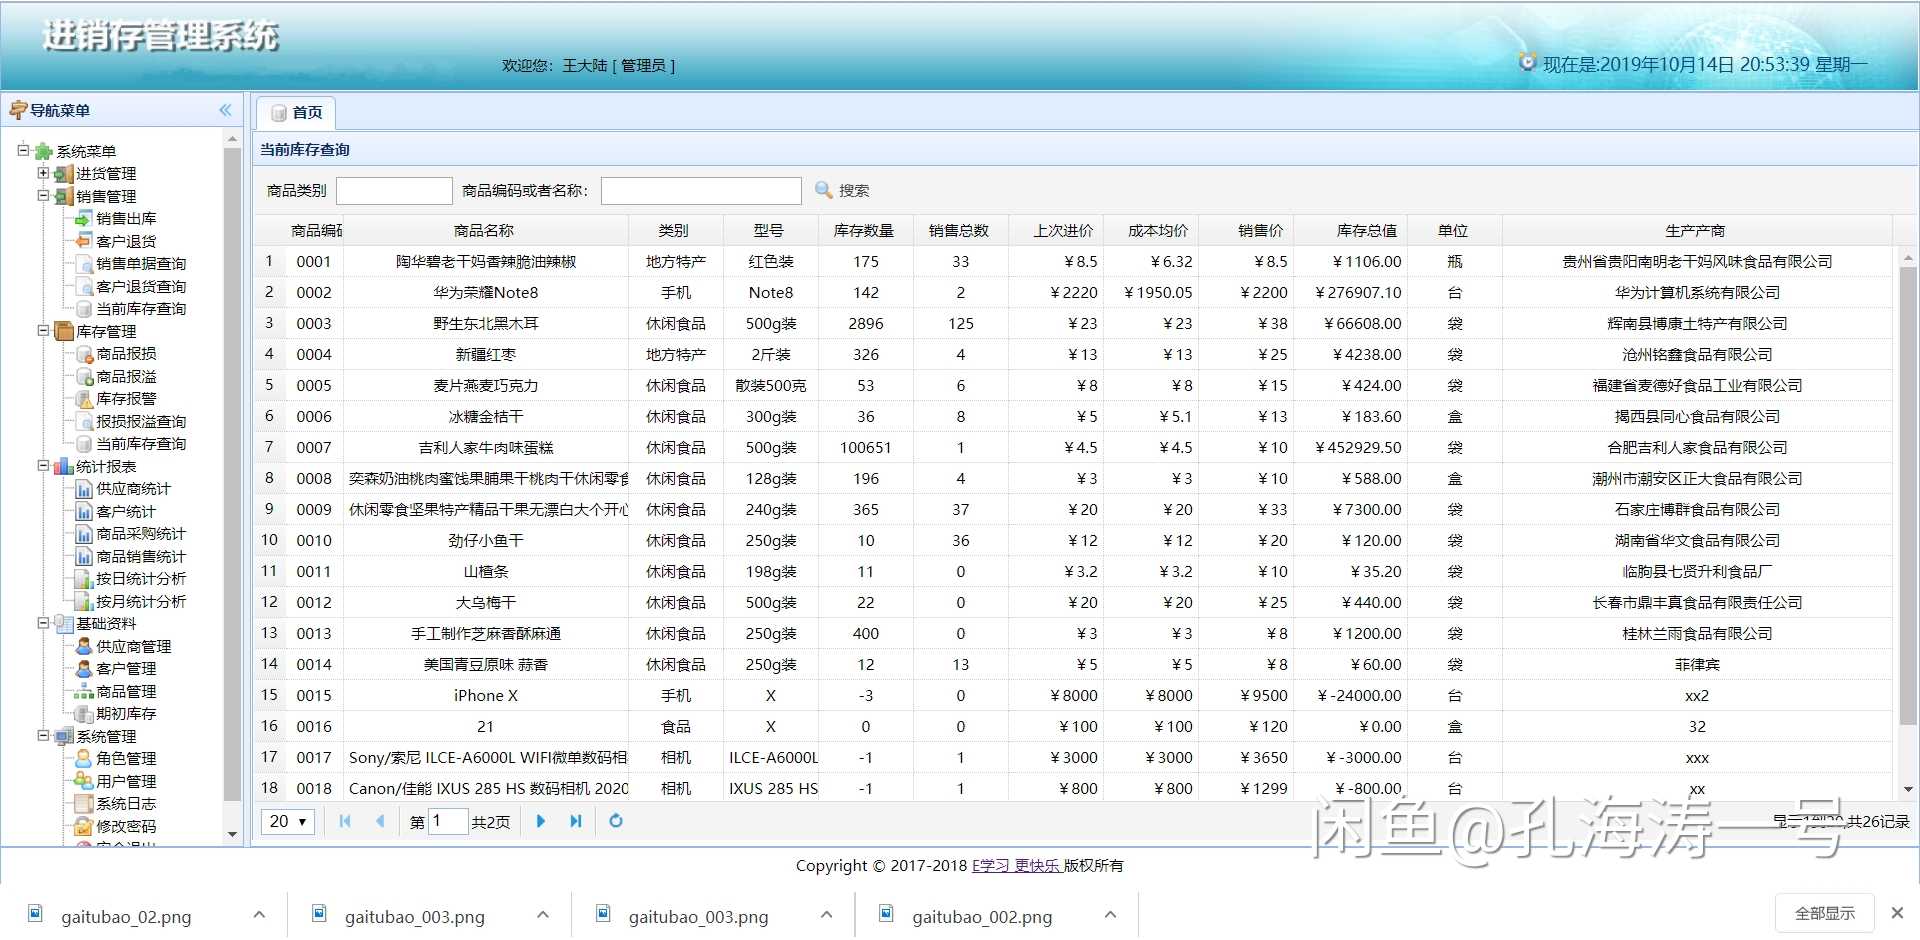Jump to the last page
1920x940 pixels.
(x=576, y=821)
